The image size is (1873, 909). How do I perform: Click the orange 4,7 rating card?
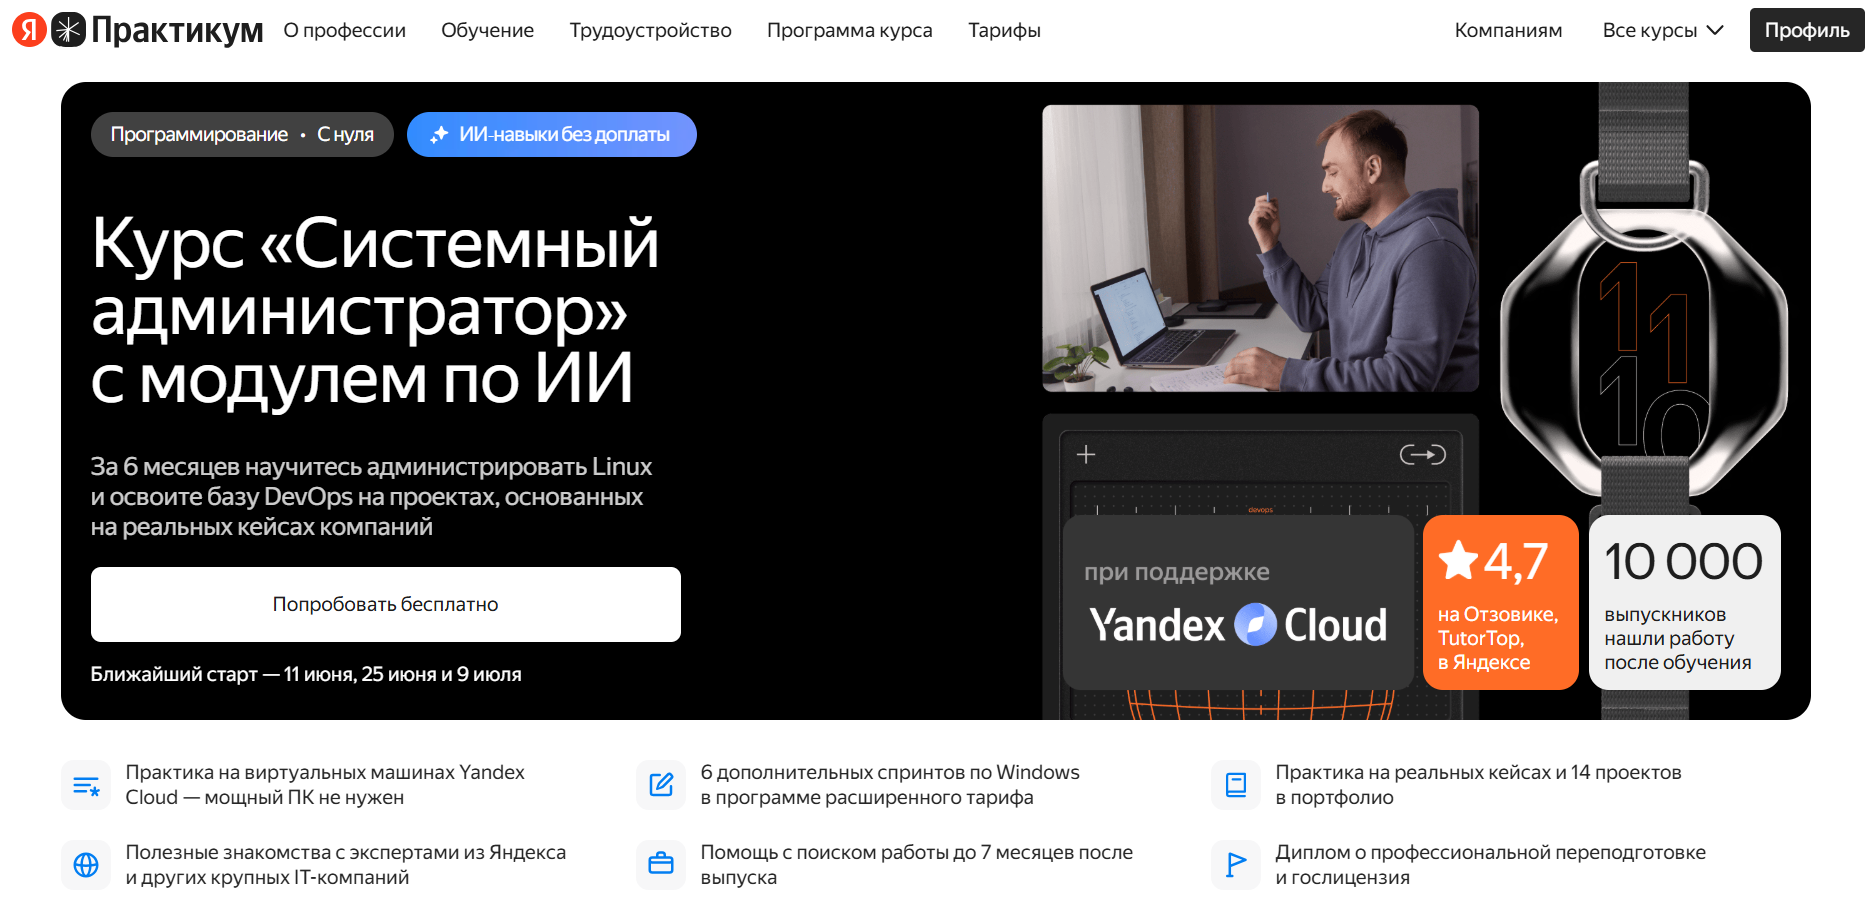point(1500,602)
